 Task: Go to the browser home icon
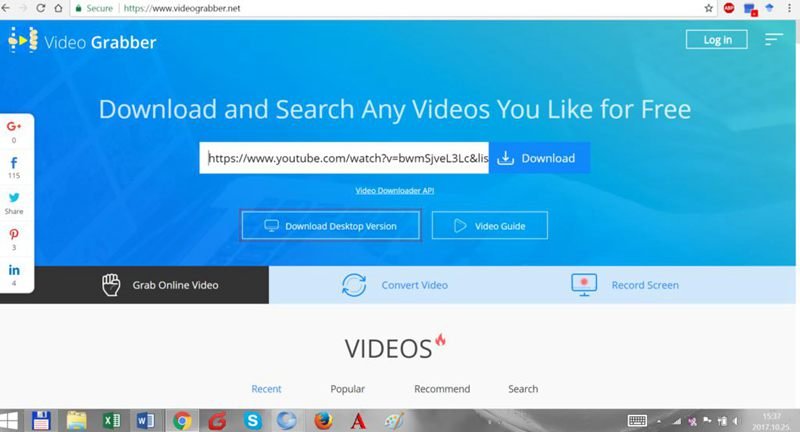[x=58, y=8]
